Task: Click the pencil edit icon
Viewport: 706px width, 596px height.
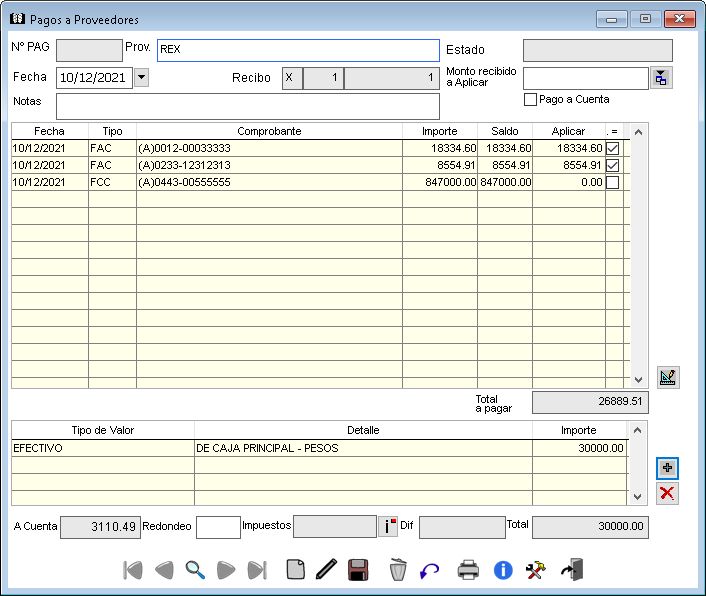Action: point(325,570)
